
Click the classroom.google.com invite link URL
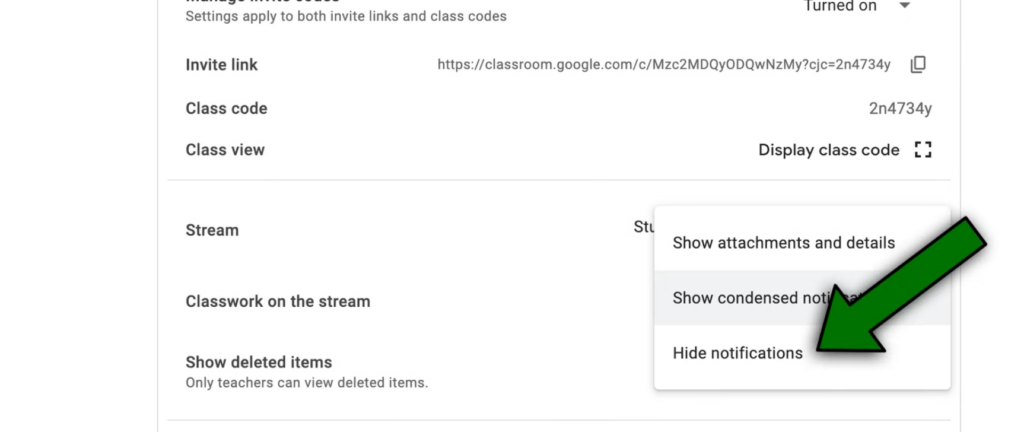pyautogui.click(x=664, y=65)
